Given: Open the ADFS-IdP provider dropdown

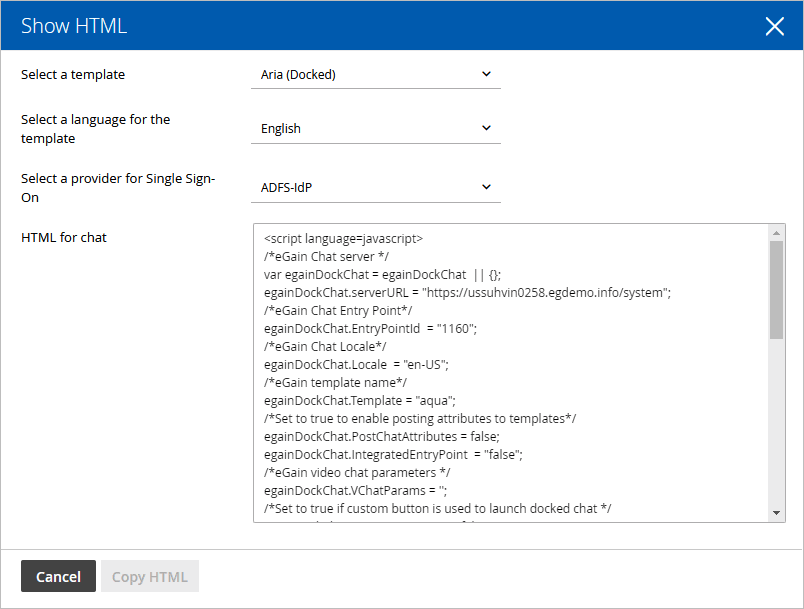Looking at the screenshot, I should (376, 188).
